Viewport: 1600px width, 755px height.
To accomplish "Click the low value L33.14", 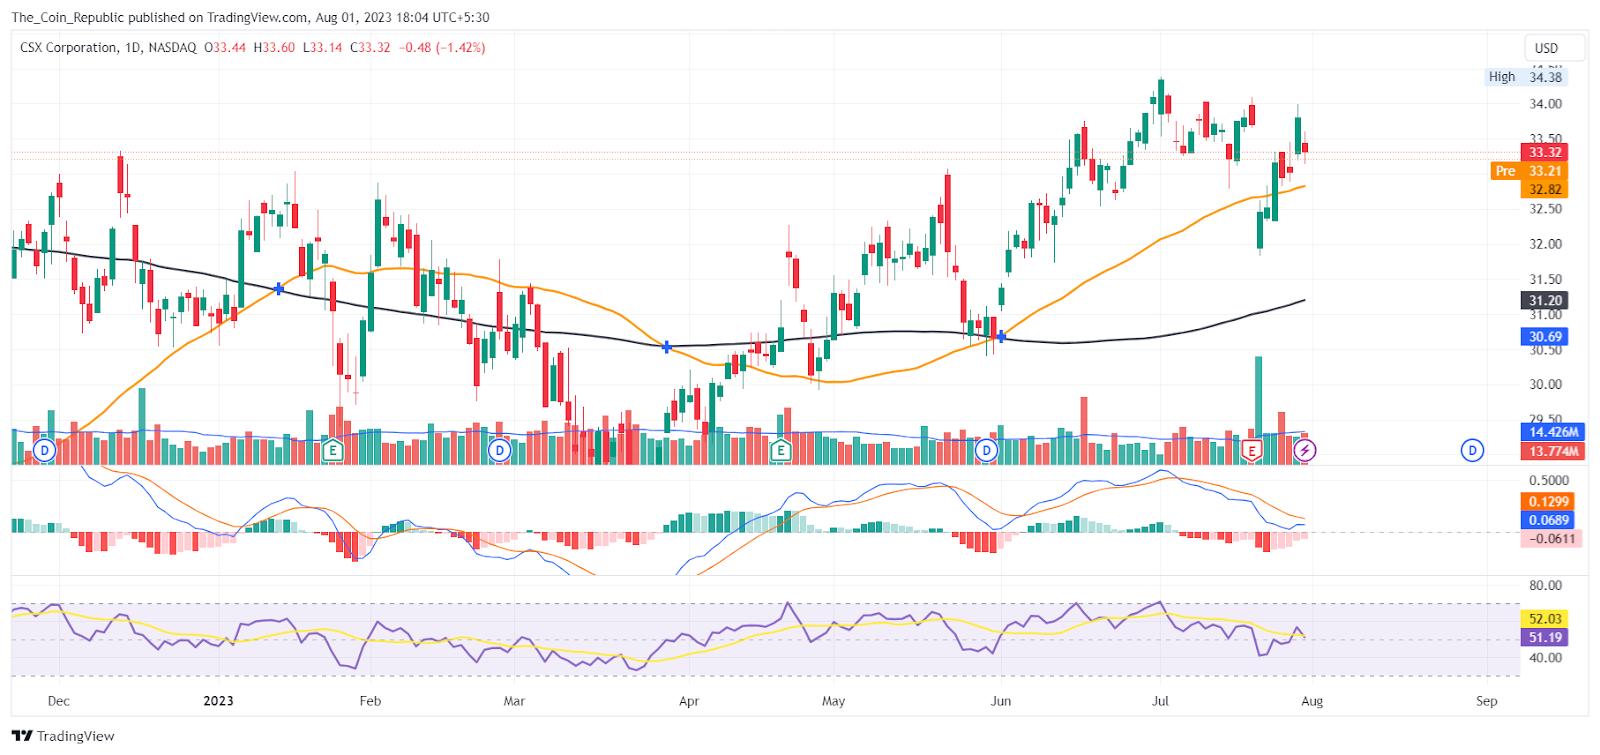I will click(322, 48).
